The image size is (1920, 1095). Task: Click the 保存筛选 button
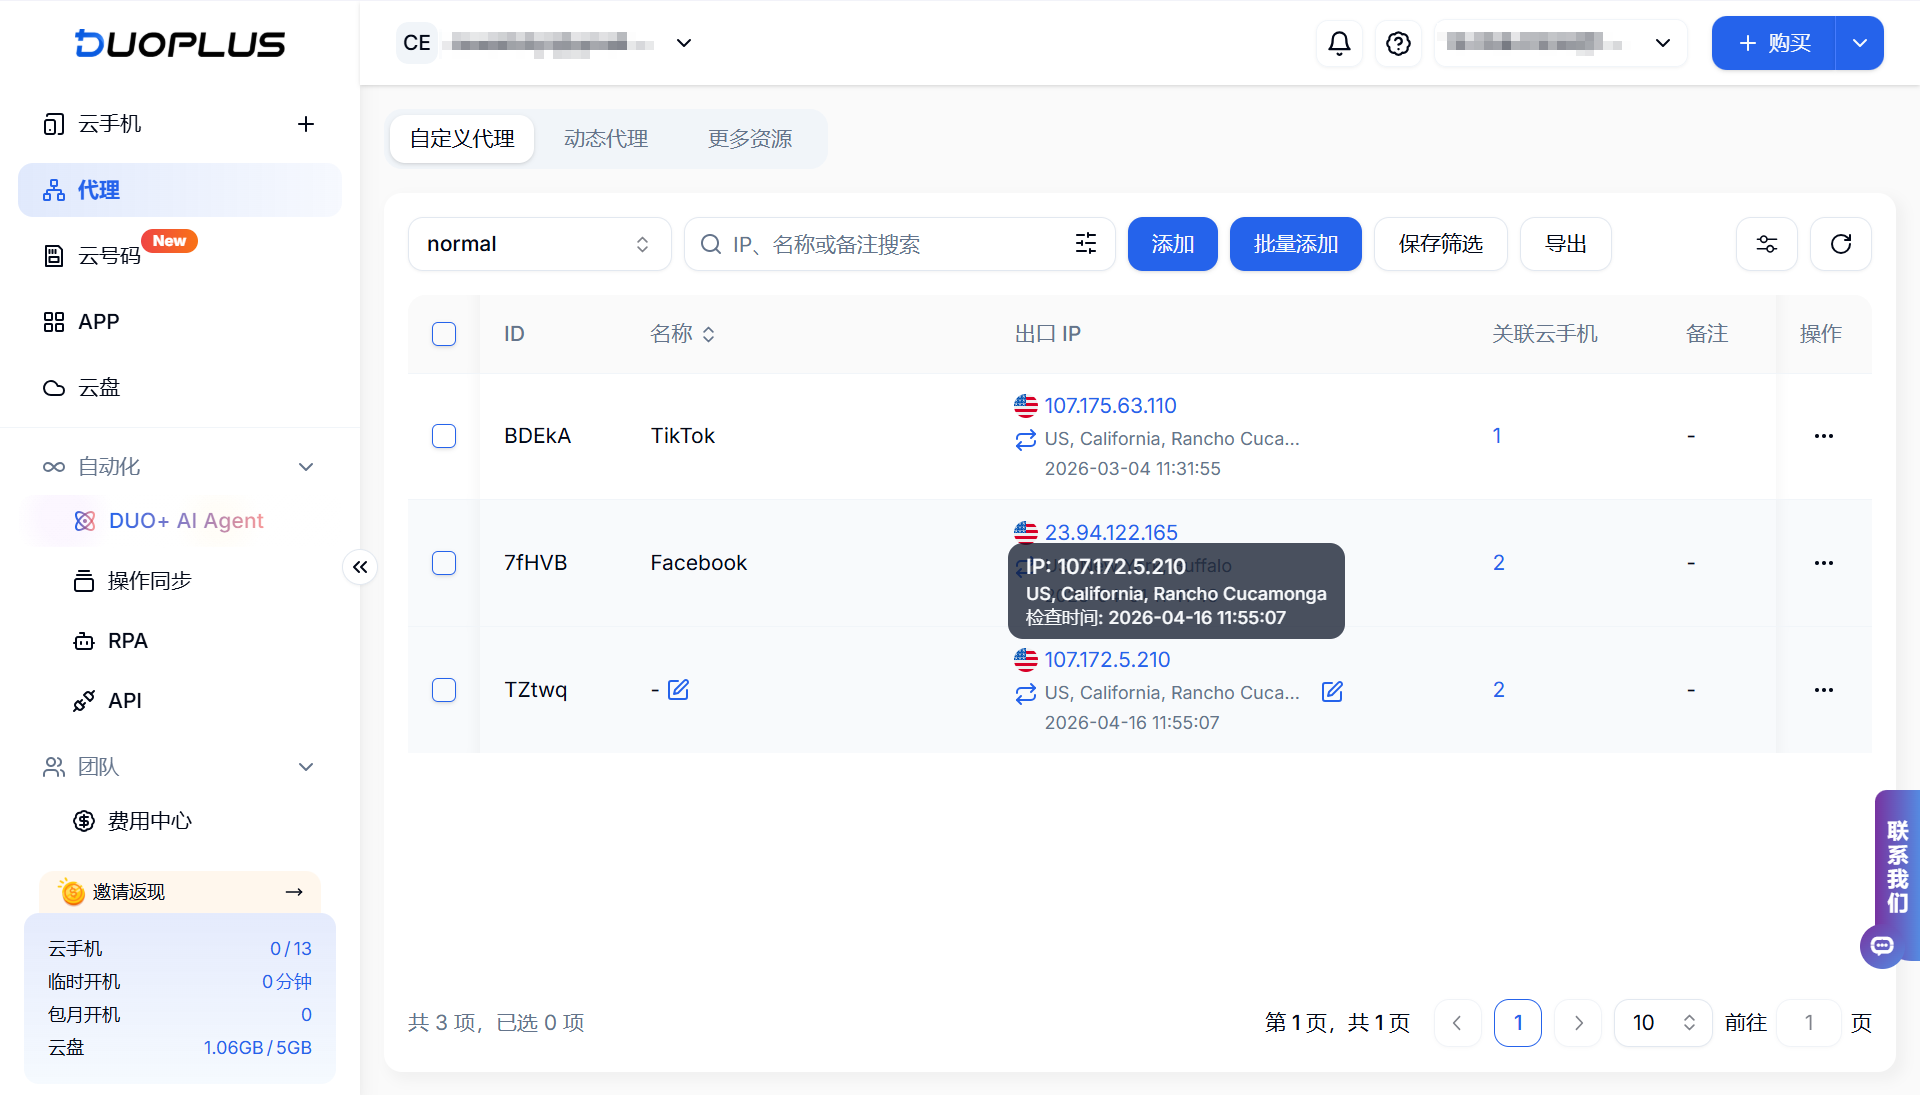pyautogui.click(x=1440, y=244)
